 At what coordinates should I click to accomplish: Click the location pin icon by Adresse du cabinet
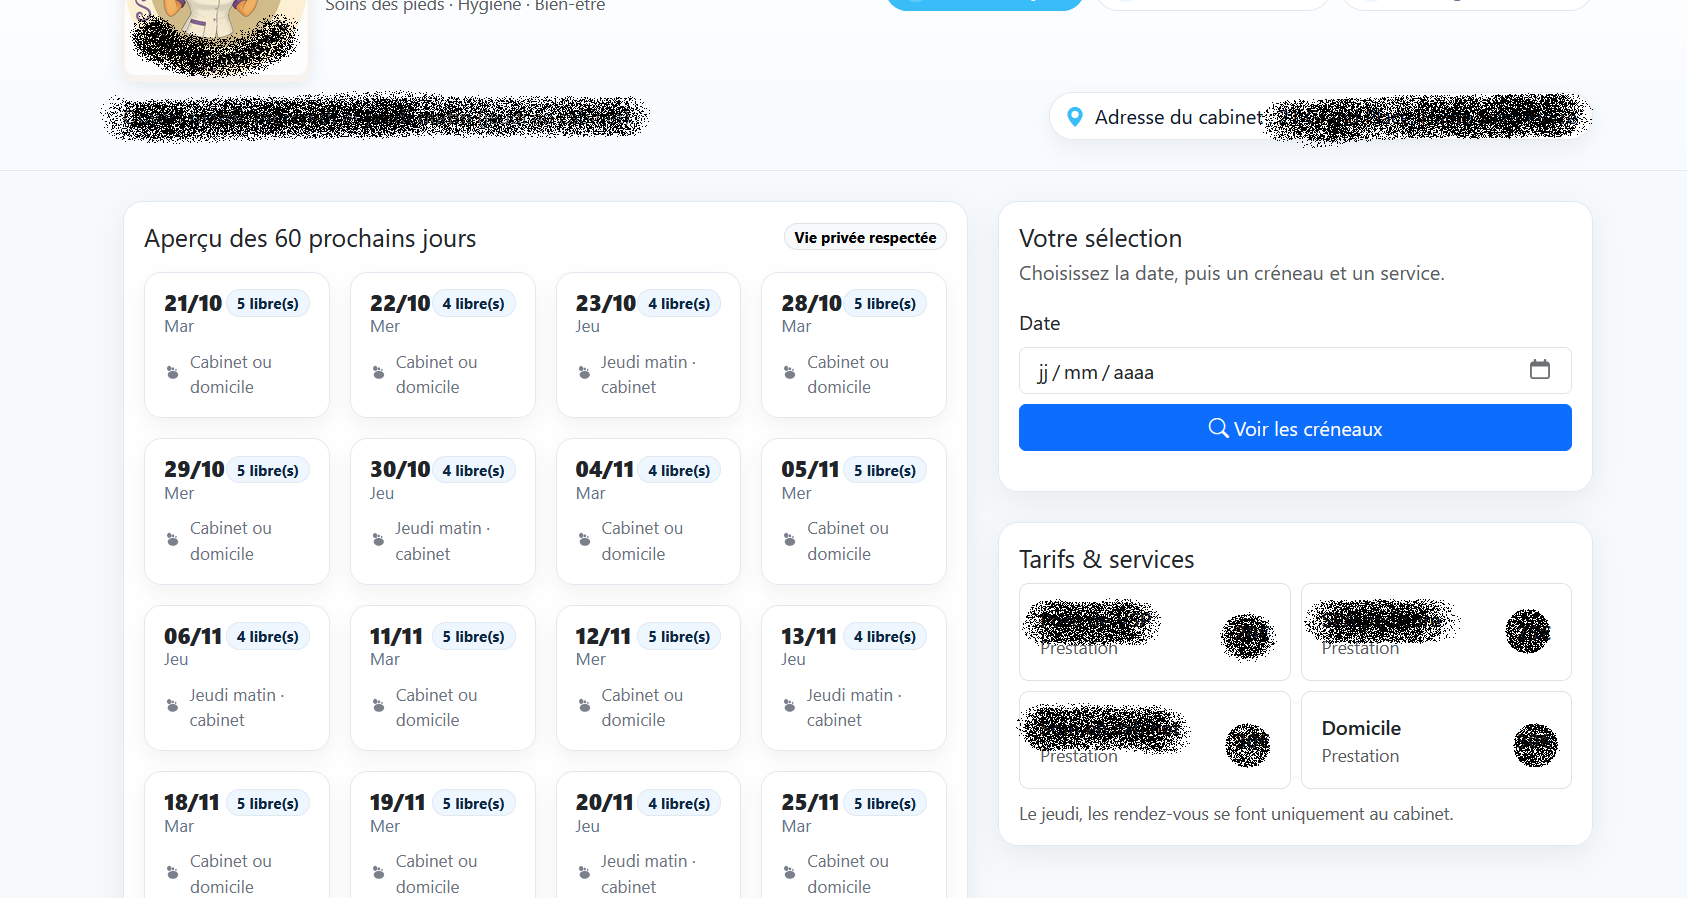click(x=1075, y=117)
